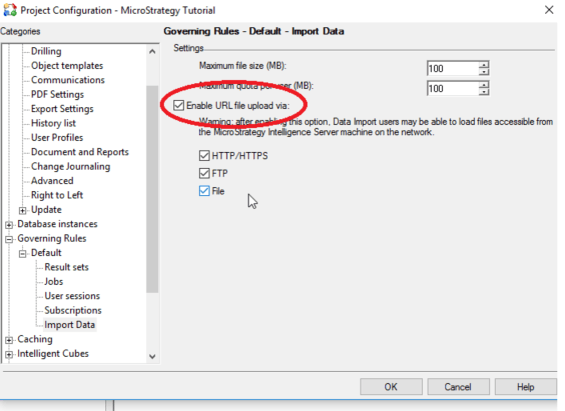Select Export Settings in tree
The width and height of the screenshot is (565, 411).
coord(62,109)
